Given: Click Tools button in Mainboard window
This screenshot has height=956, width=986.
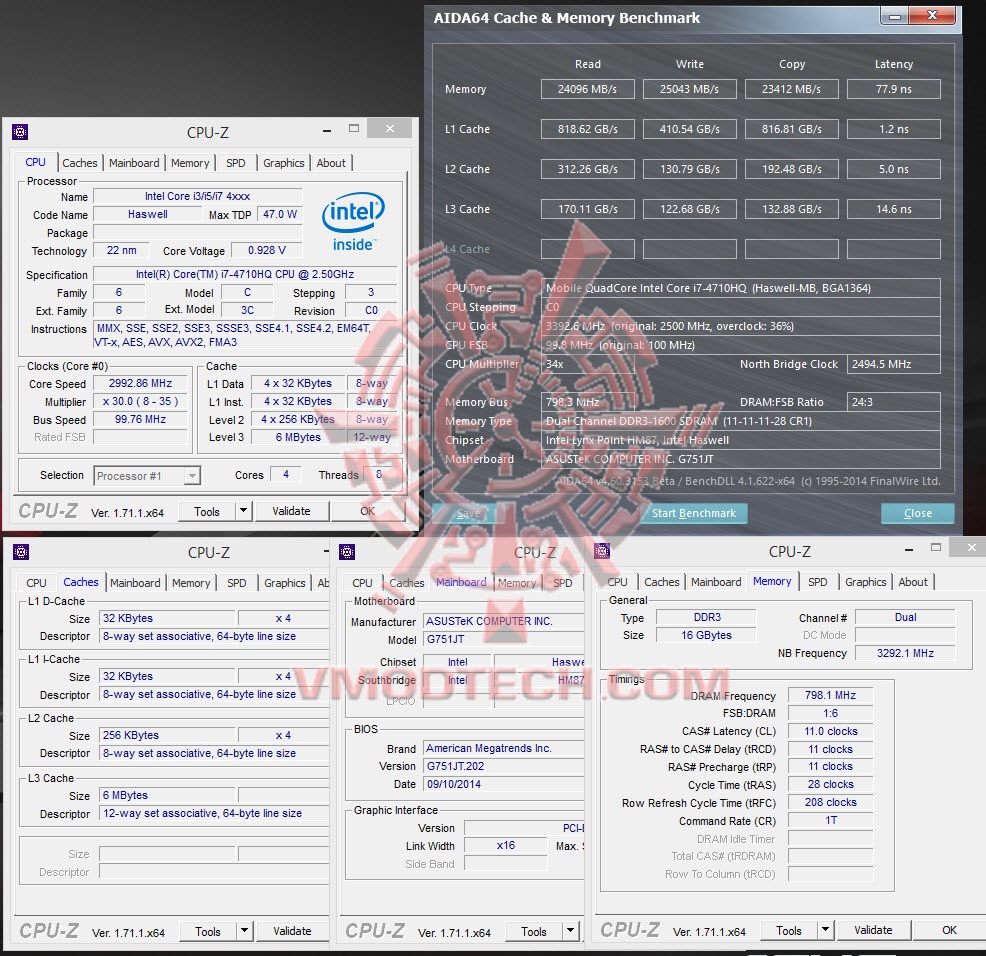Looking at the screenshot, I should click(534, 931).
